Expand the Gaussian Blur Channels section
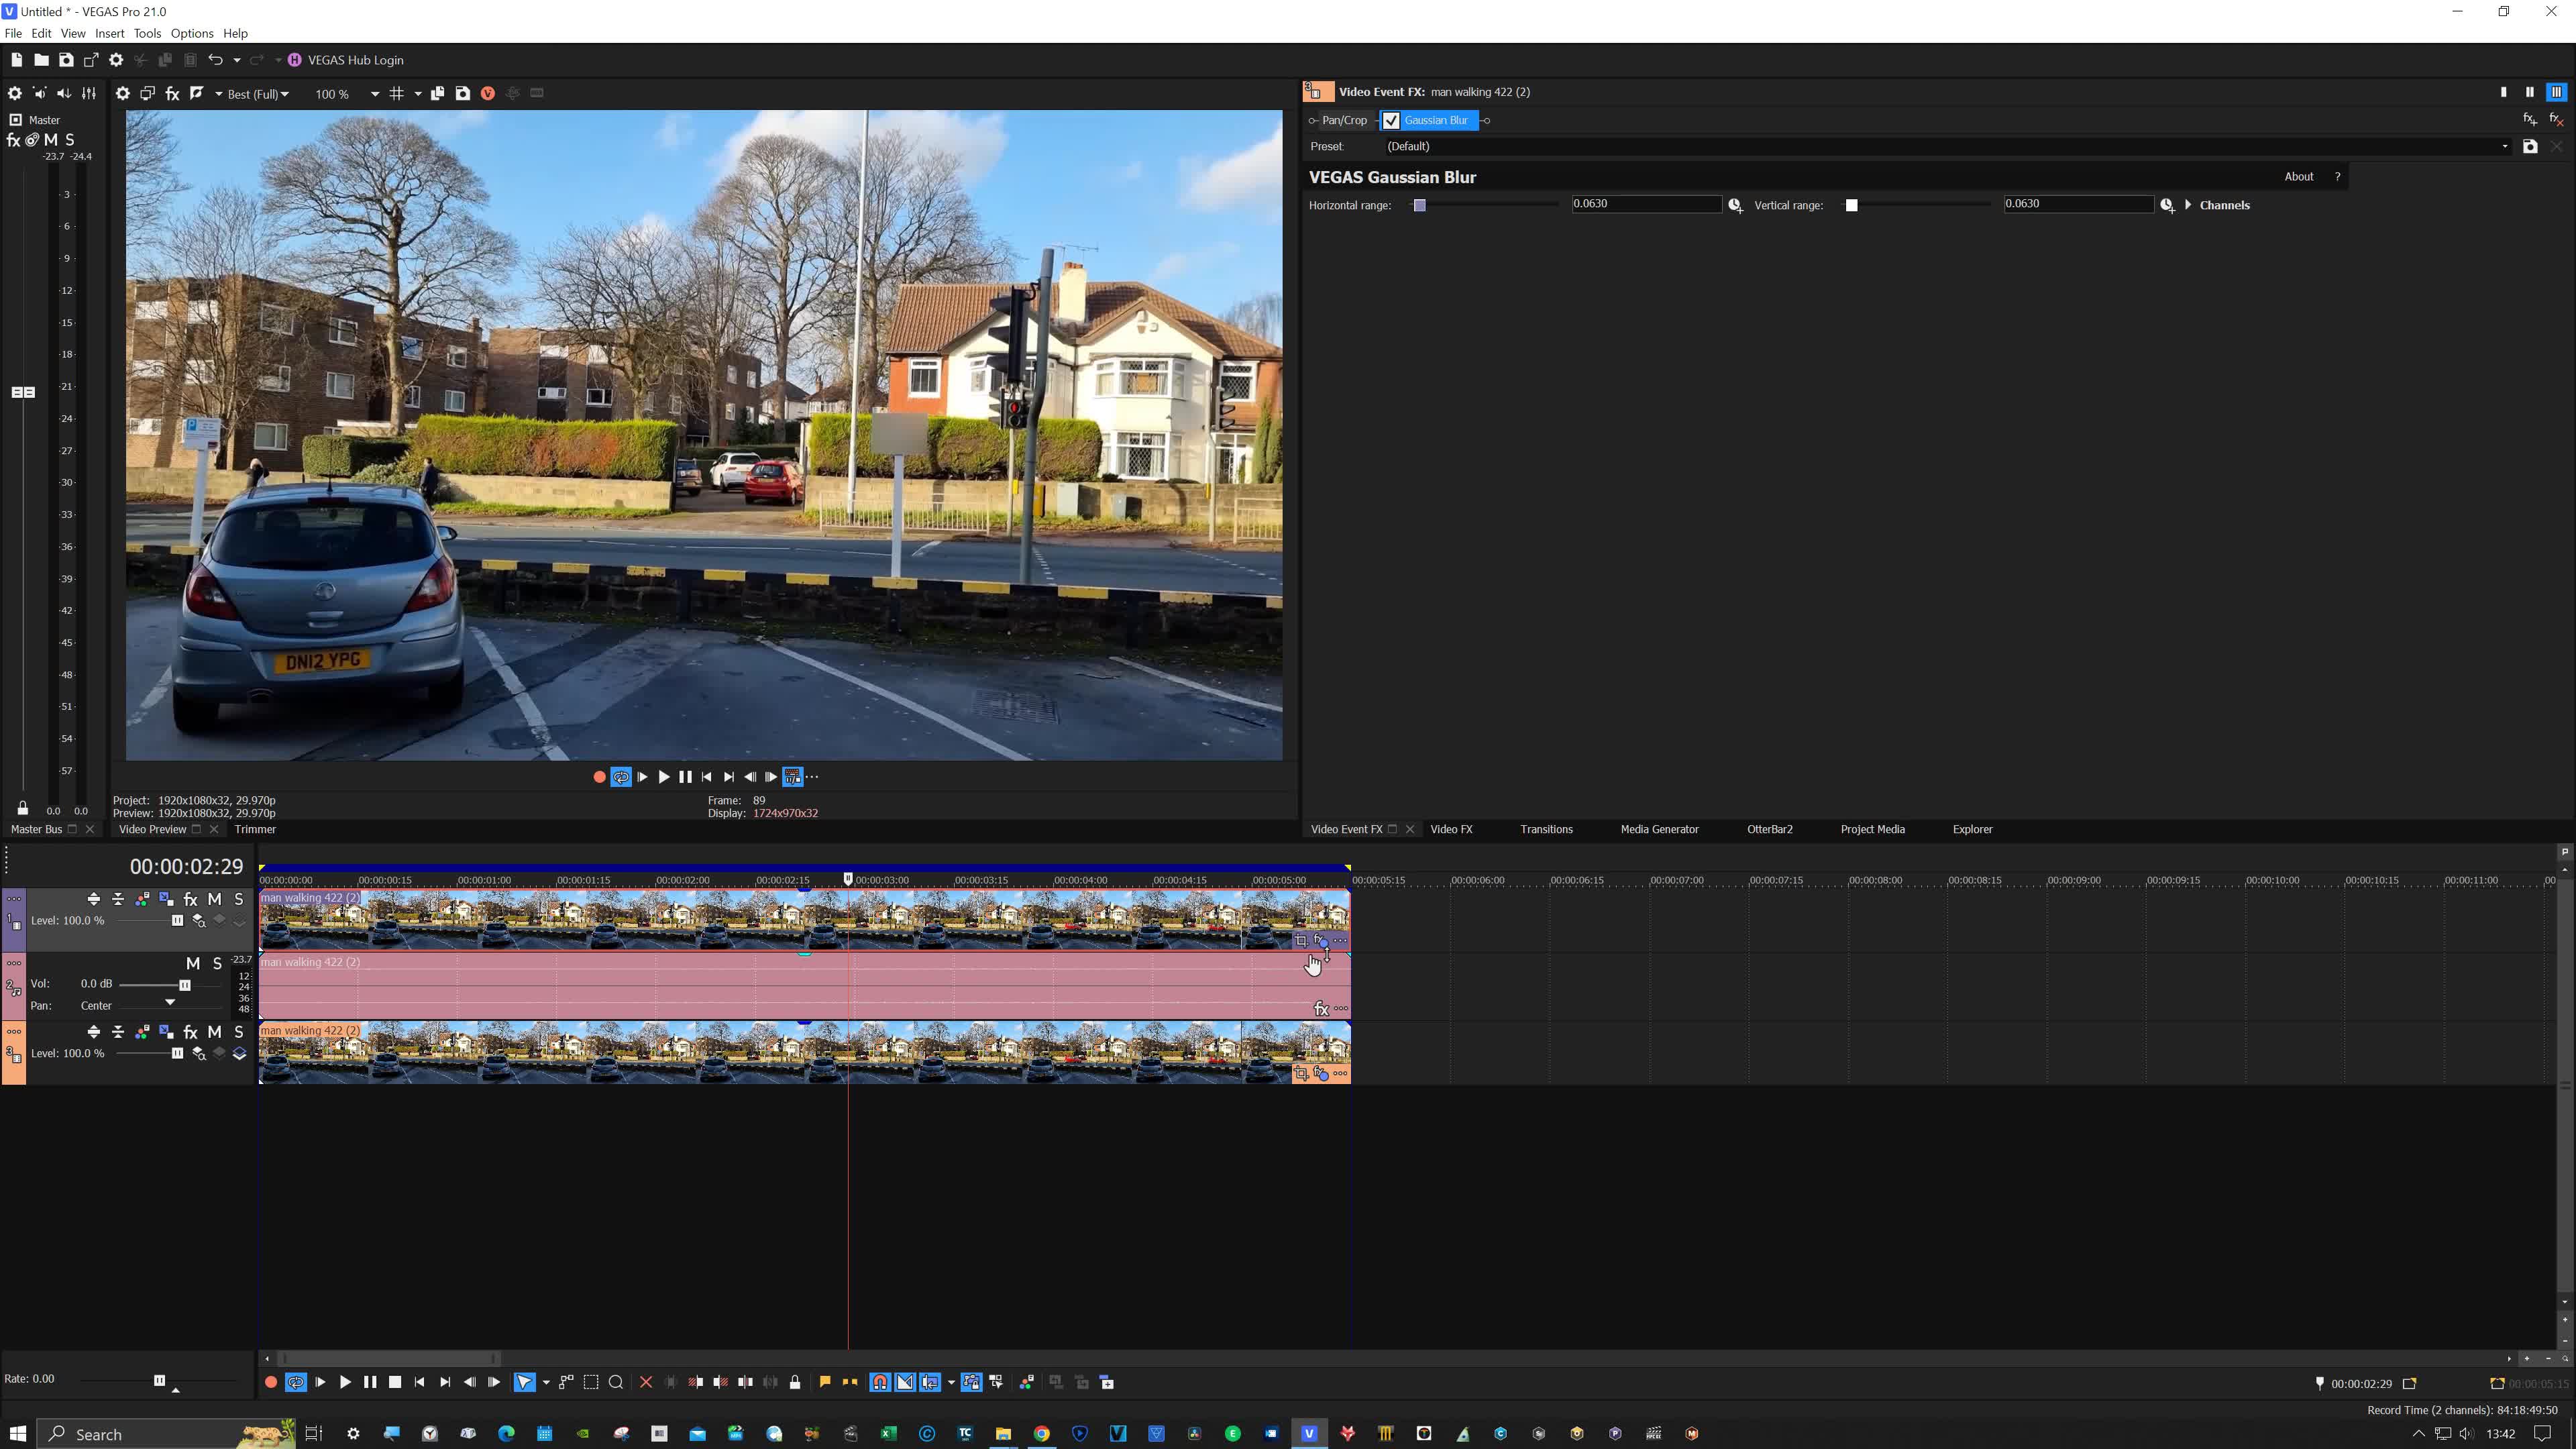Viewport: 2576px width, 1449px height. click(2188, 205)
